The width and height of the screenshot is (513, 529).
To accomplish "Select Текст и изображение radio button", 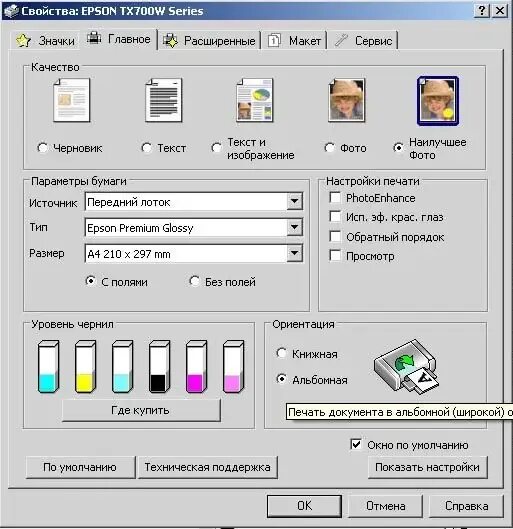I will pyautogui.click(x=216, y=147).
